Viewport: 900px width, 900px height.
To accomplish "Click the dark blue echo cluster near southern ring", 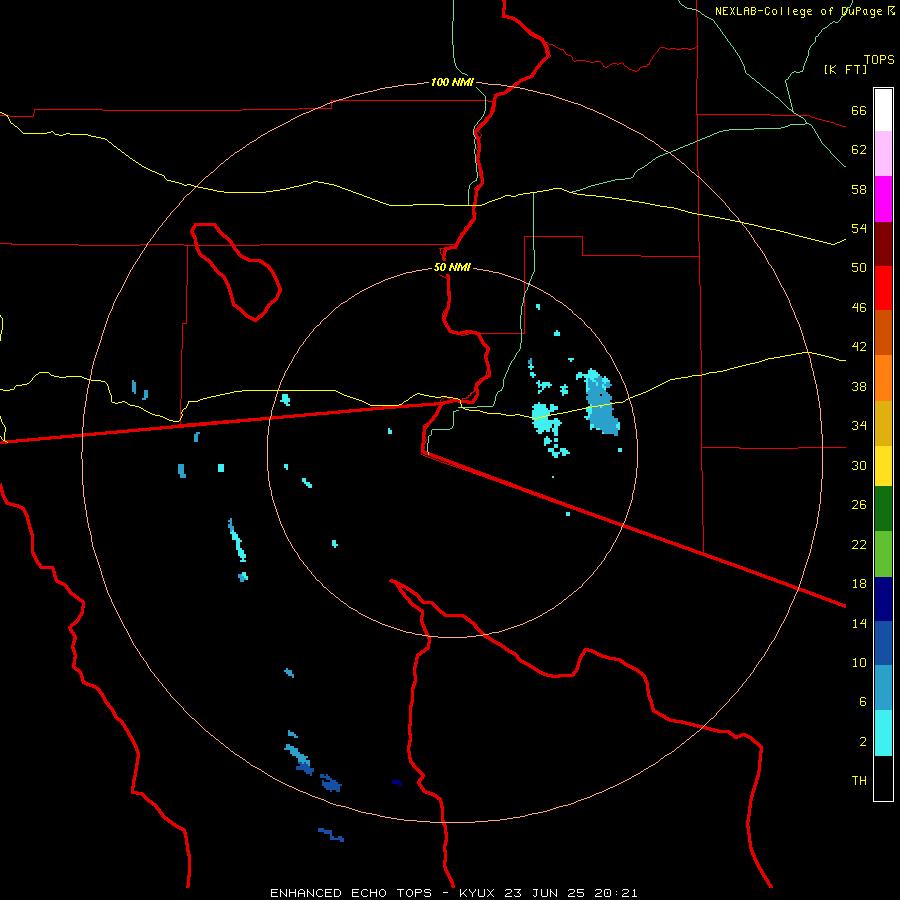I will tap(331, 783).
